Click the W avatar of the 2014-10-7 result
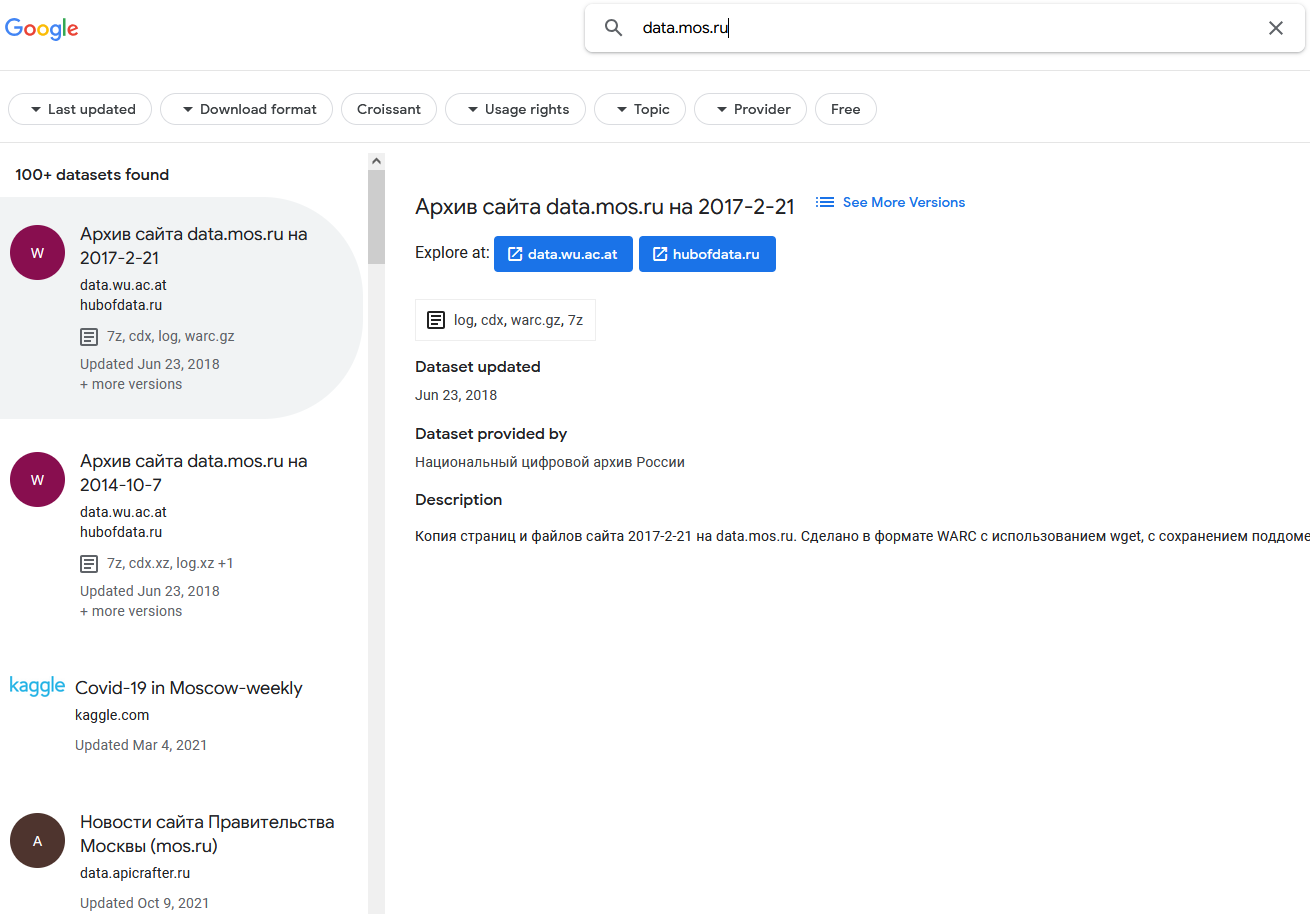Image resolution: width=1310 pixels, height=914 pixels. coord(38,479)
